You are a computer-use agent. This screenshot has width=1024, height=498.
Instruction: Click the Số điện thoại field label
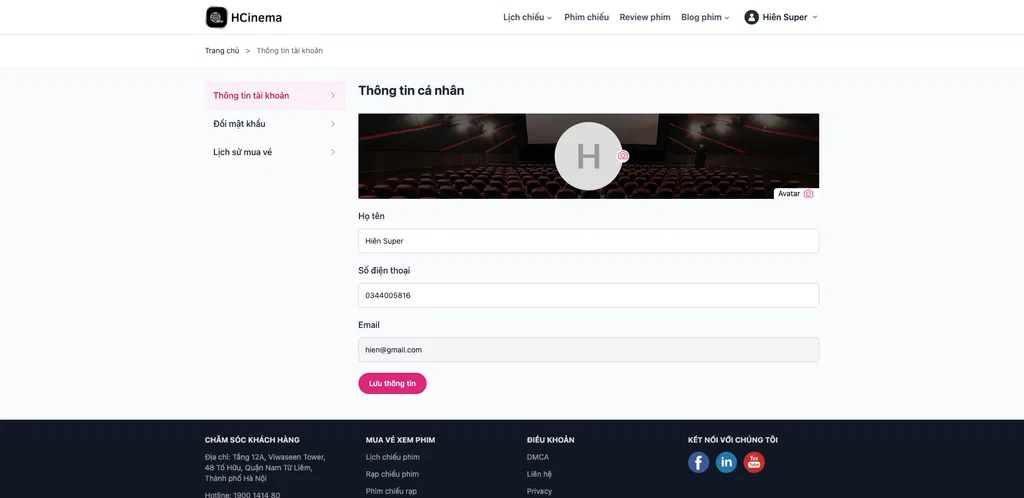tap(384, 270)
